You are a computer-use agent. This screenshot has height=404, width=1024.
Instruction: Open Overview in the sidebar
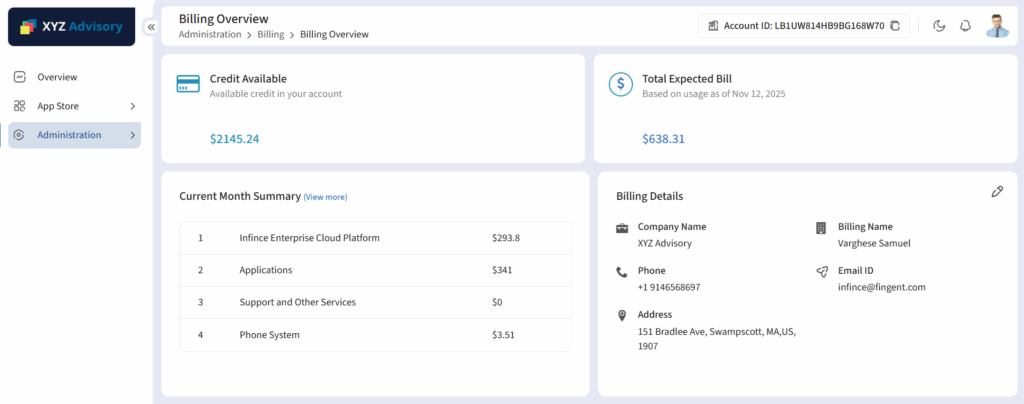(57, 77)
